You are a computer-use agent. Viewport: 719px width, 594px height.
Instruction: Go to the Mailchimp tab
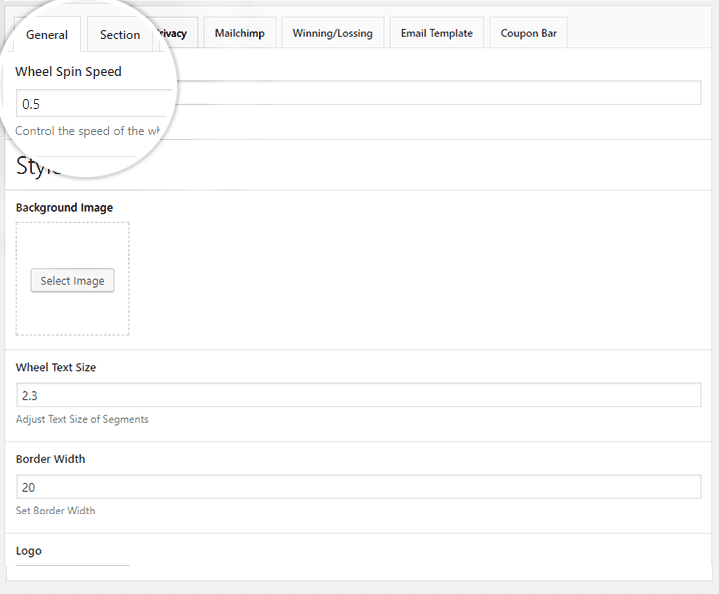click(238, 33)
